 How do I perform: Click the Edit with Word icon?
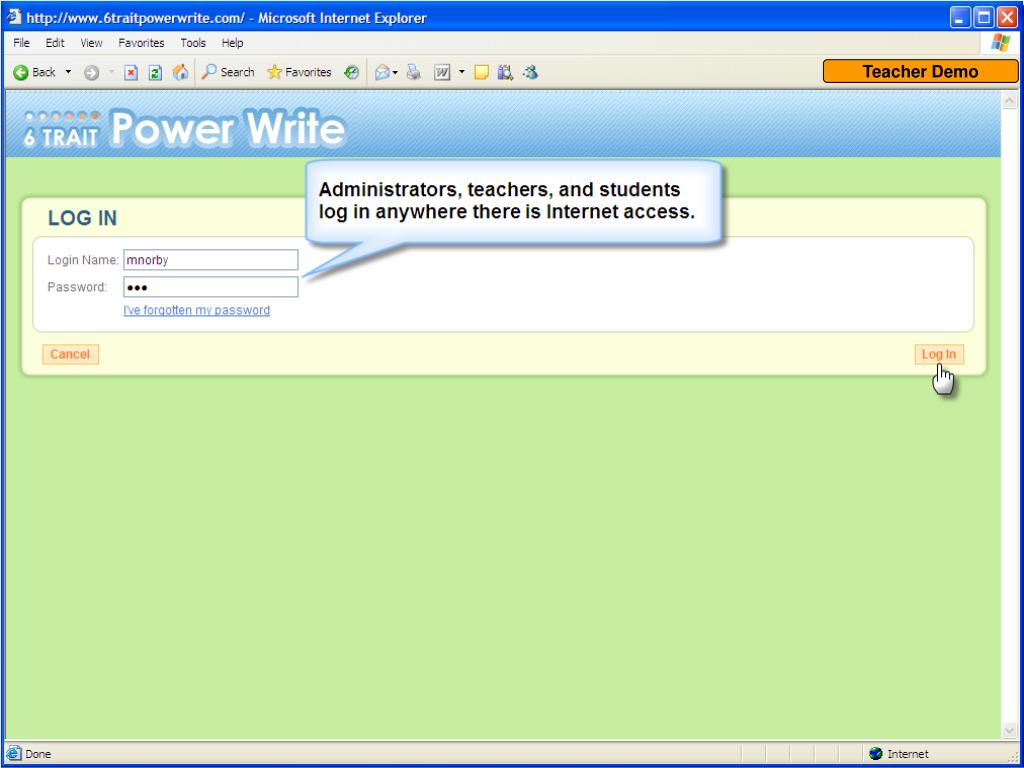pyautogui.click(x=442, y=72)
